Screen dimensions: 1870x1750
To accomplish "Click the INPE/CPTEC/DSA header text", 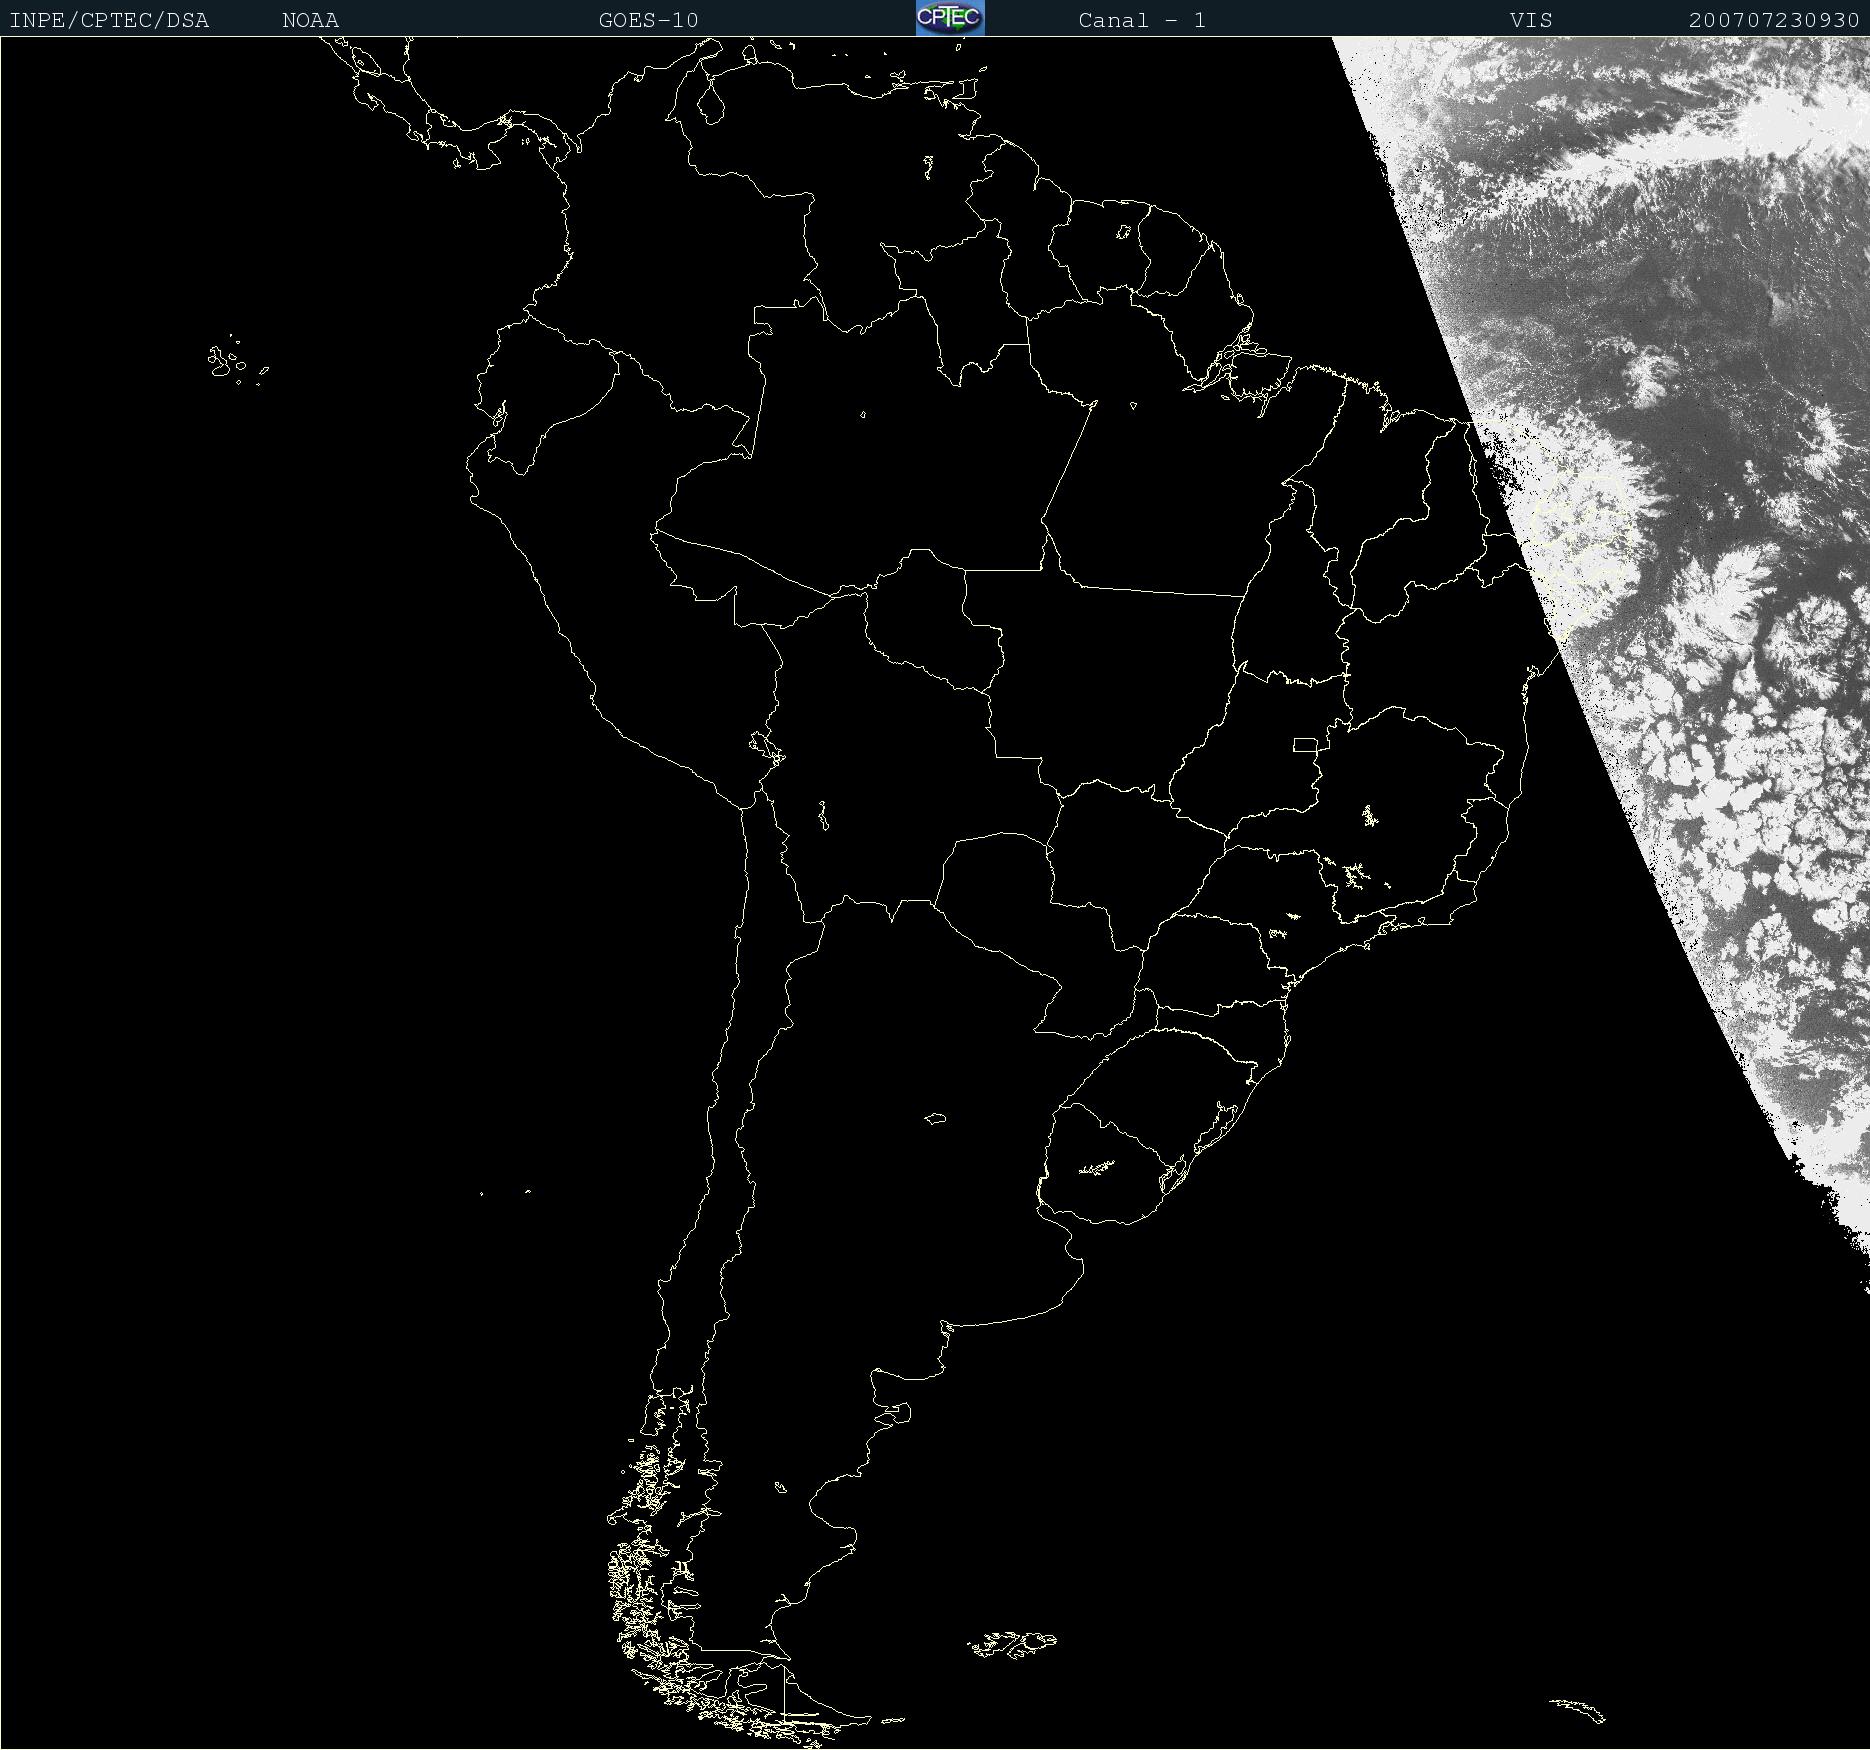I will click(109, 20).
